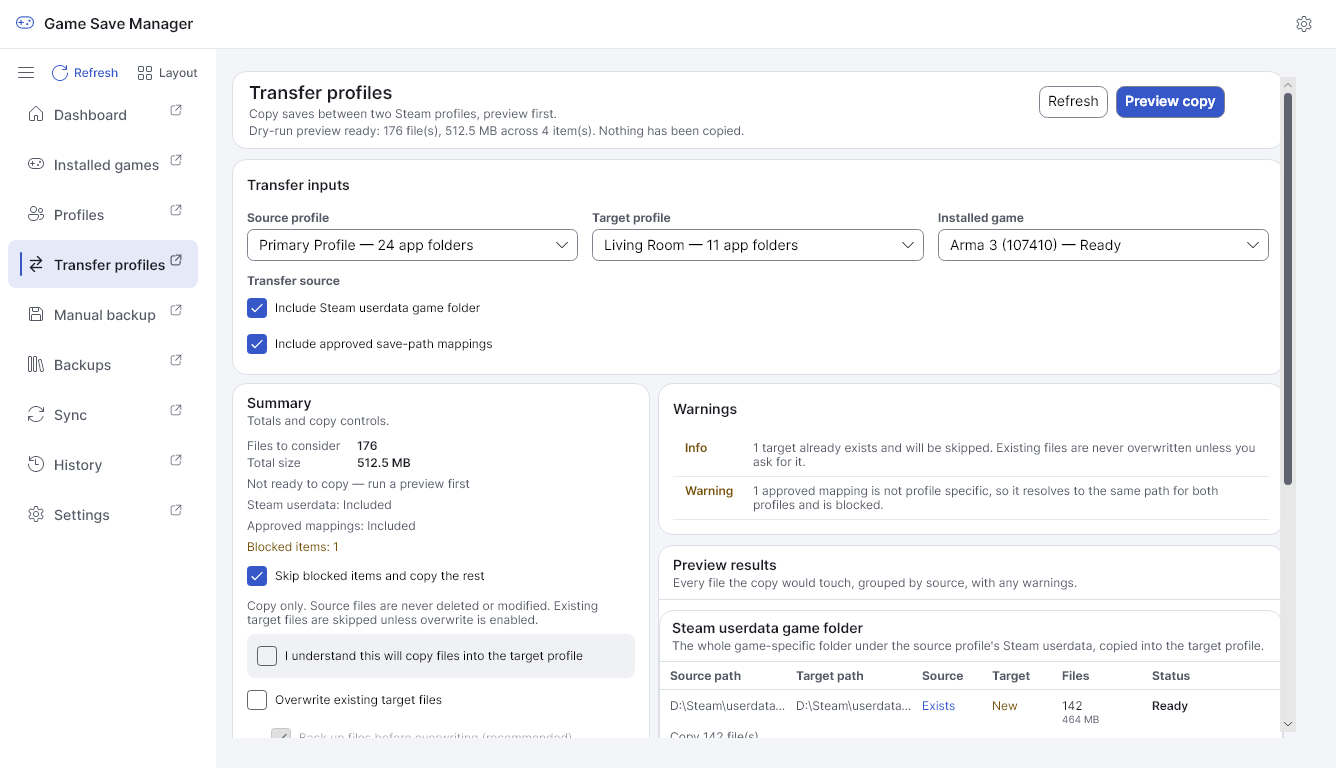Open Profiles in a new window

tap(176, 210)
